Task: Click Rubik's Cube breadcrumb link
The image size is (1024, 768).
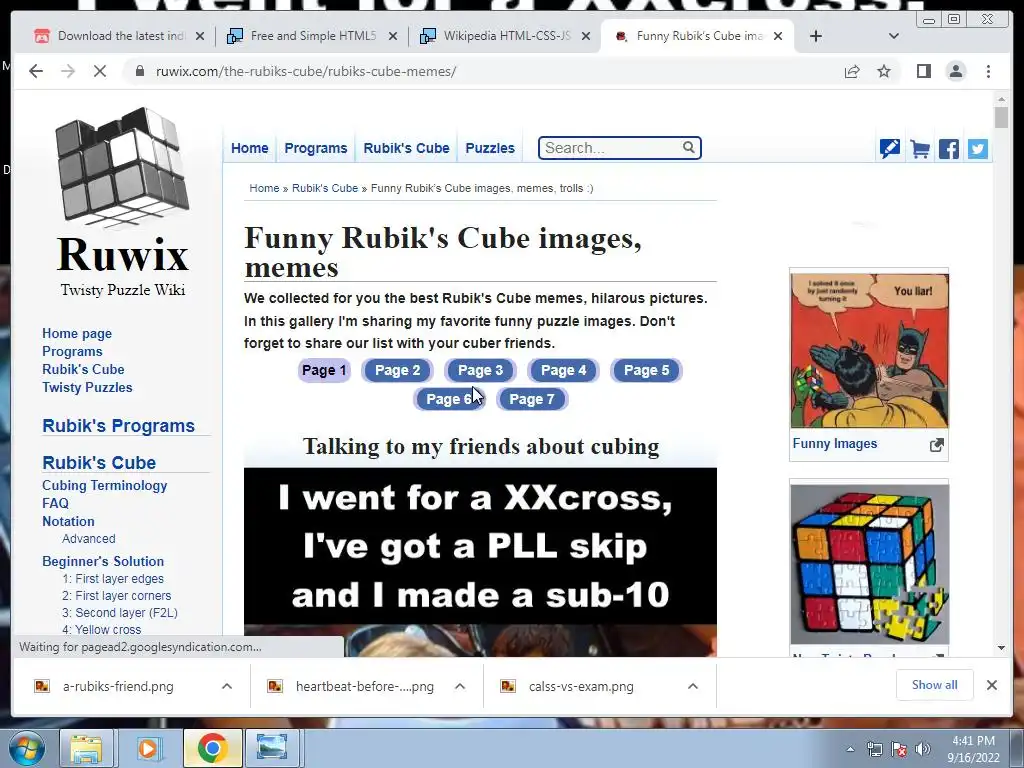Action: coord(325,188)
